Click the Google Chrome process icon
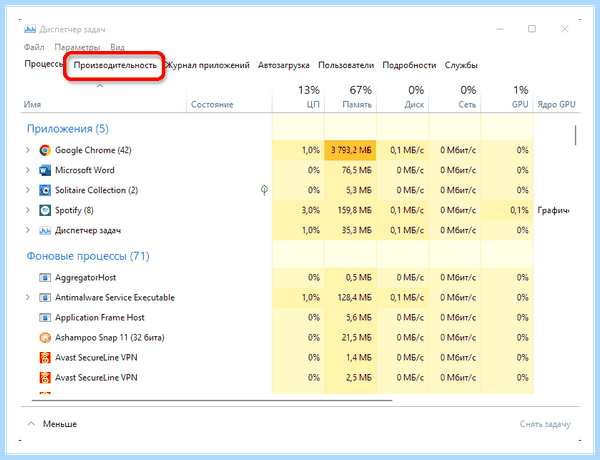 click(45, 150)
